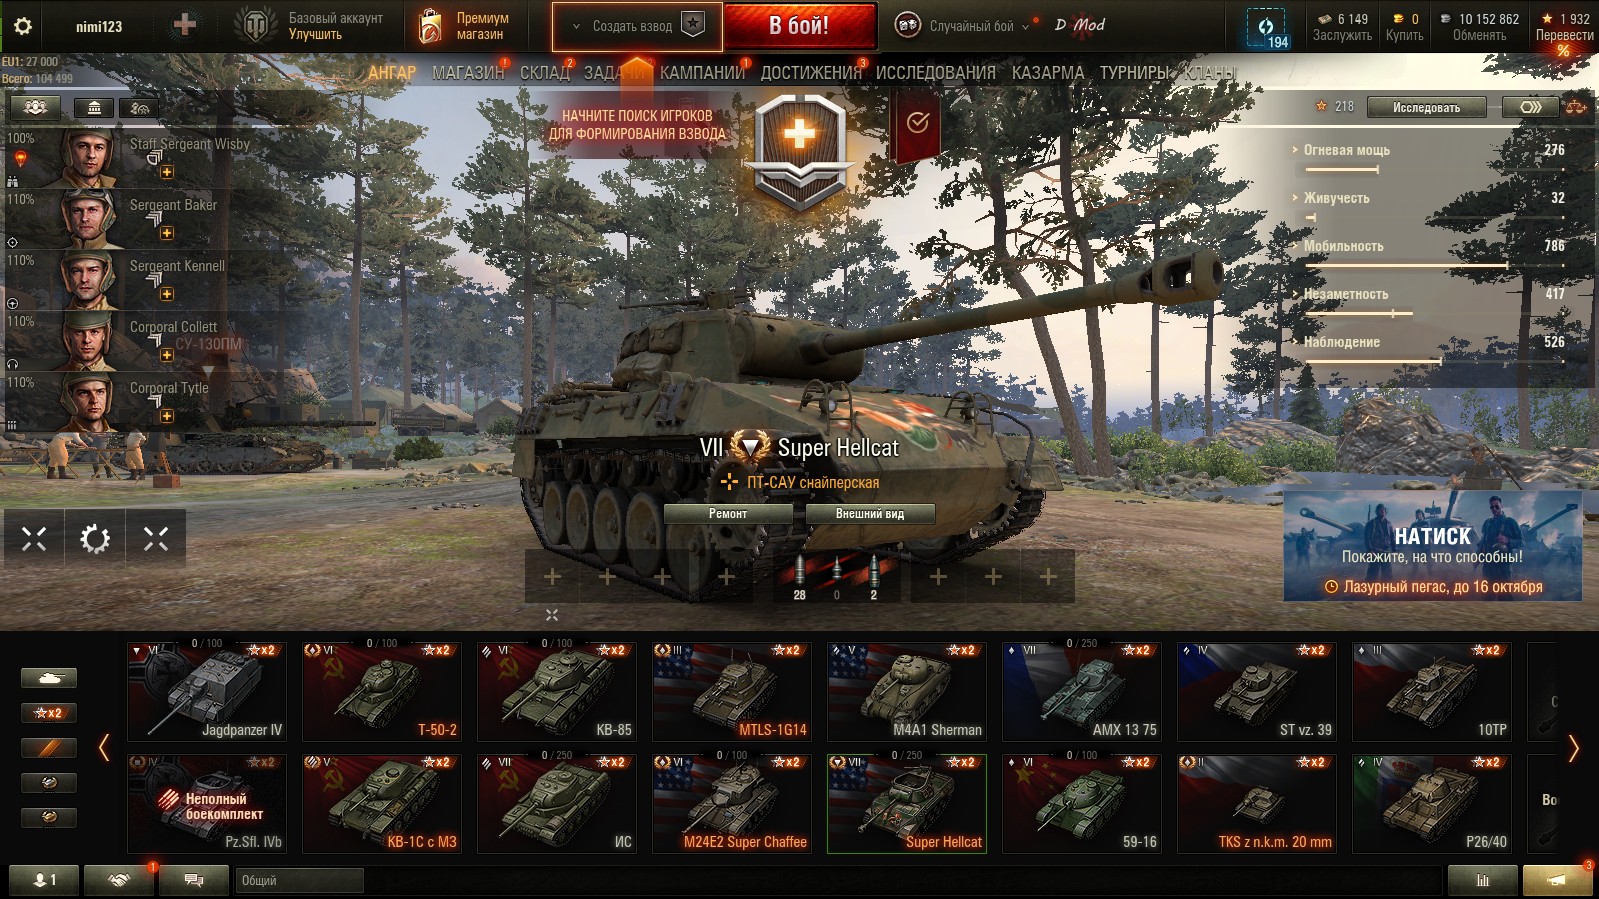This screenshot has width=1599, height=899.
Task: Expand the Создать взвод dropdown
Action: tap(576, 27)
